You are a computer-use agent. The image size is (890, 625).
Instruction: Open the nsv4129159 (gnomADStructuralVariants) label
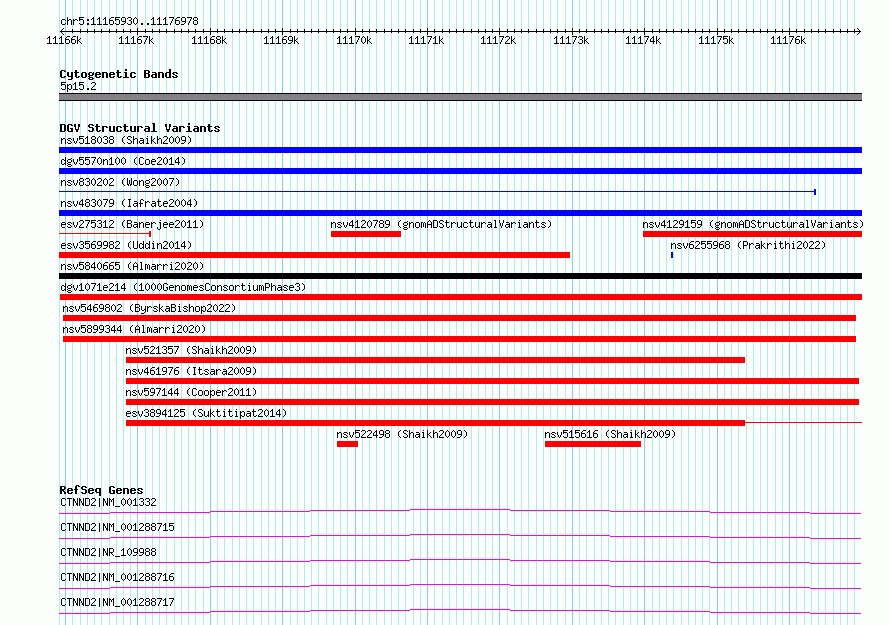(753, 224)
